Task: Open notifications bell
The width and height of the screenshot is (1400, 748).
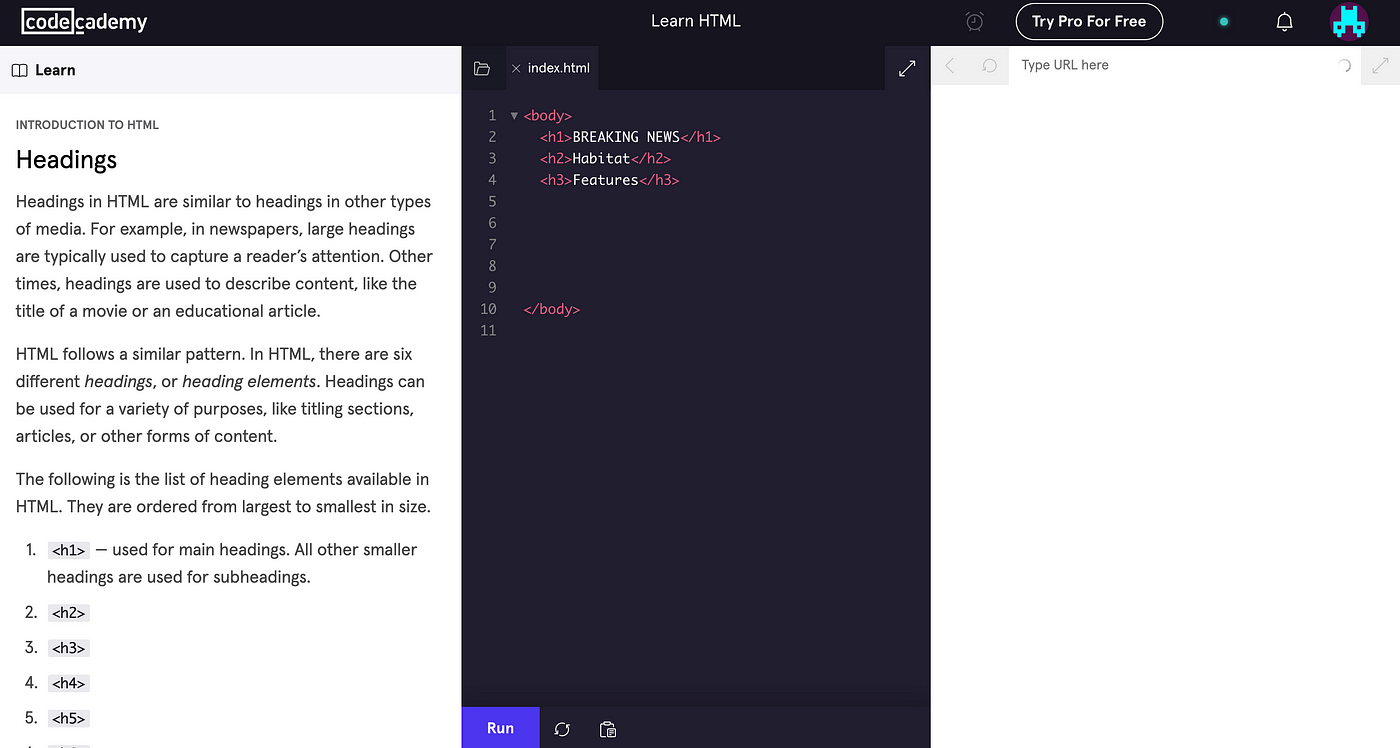Action: (1285, 21)
